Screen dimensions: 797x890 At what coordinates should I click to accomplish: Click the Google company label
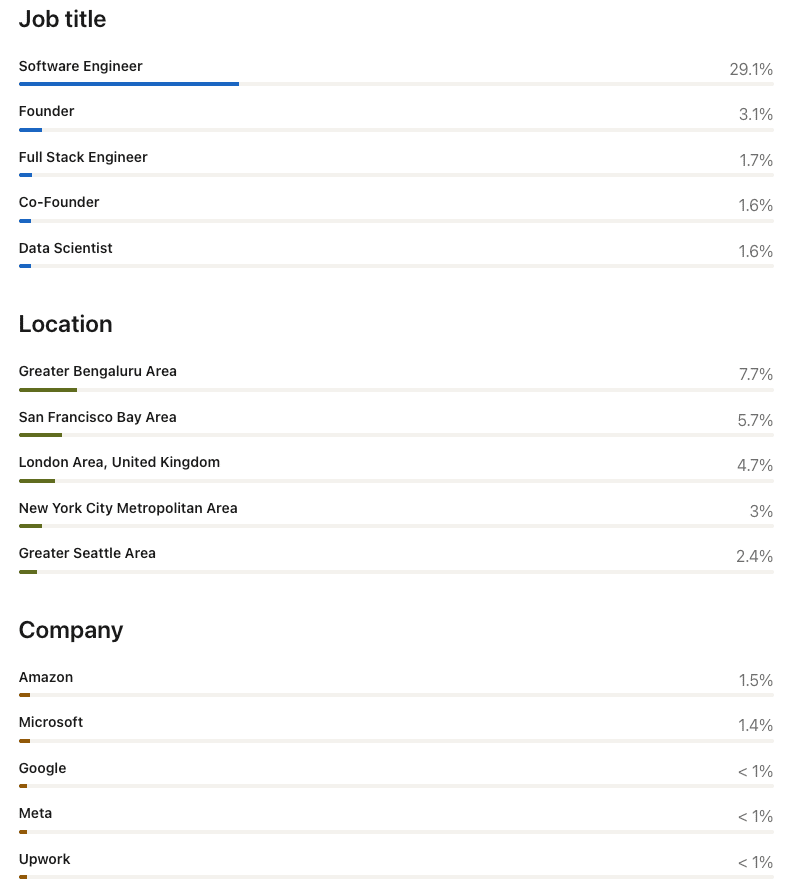(x=43, y=769)
